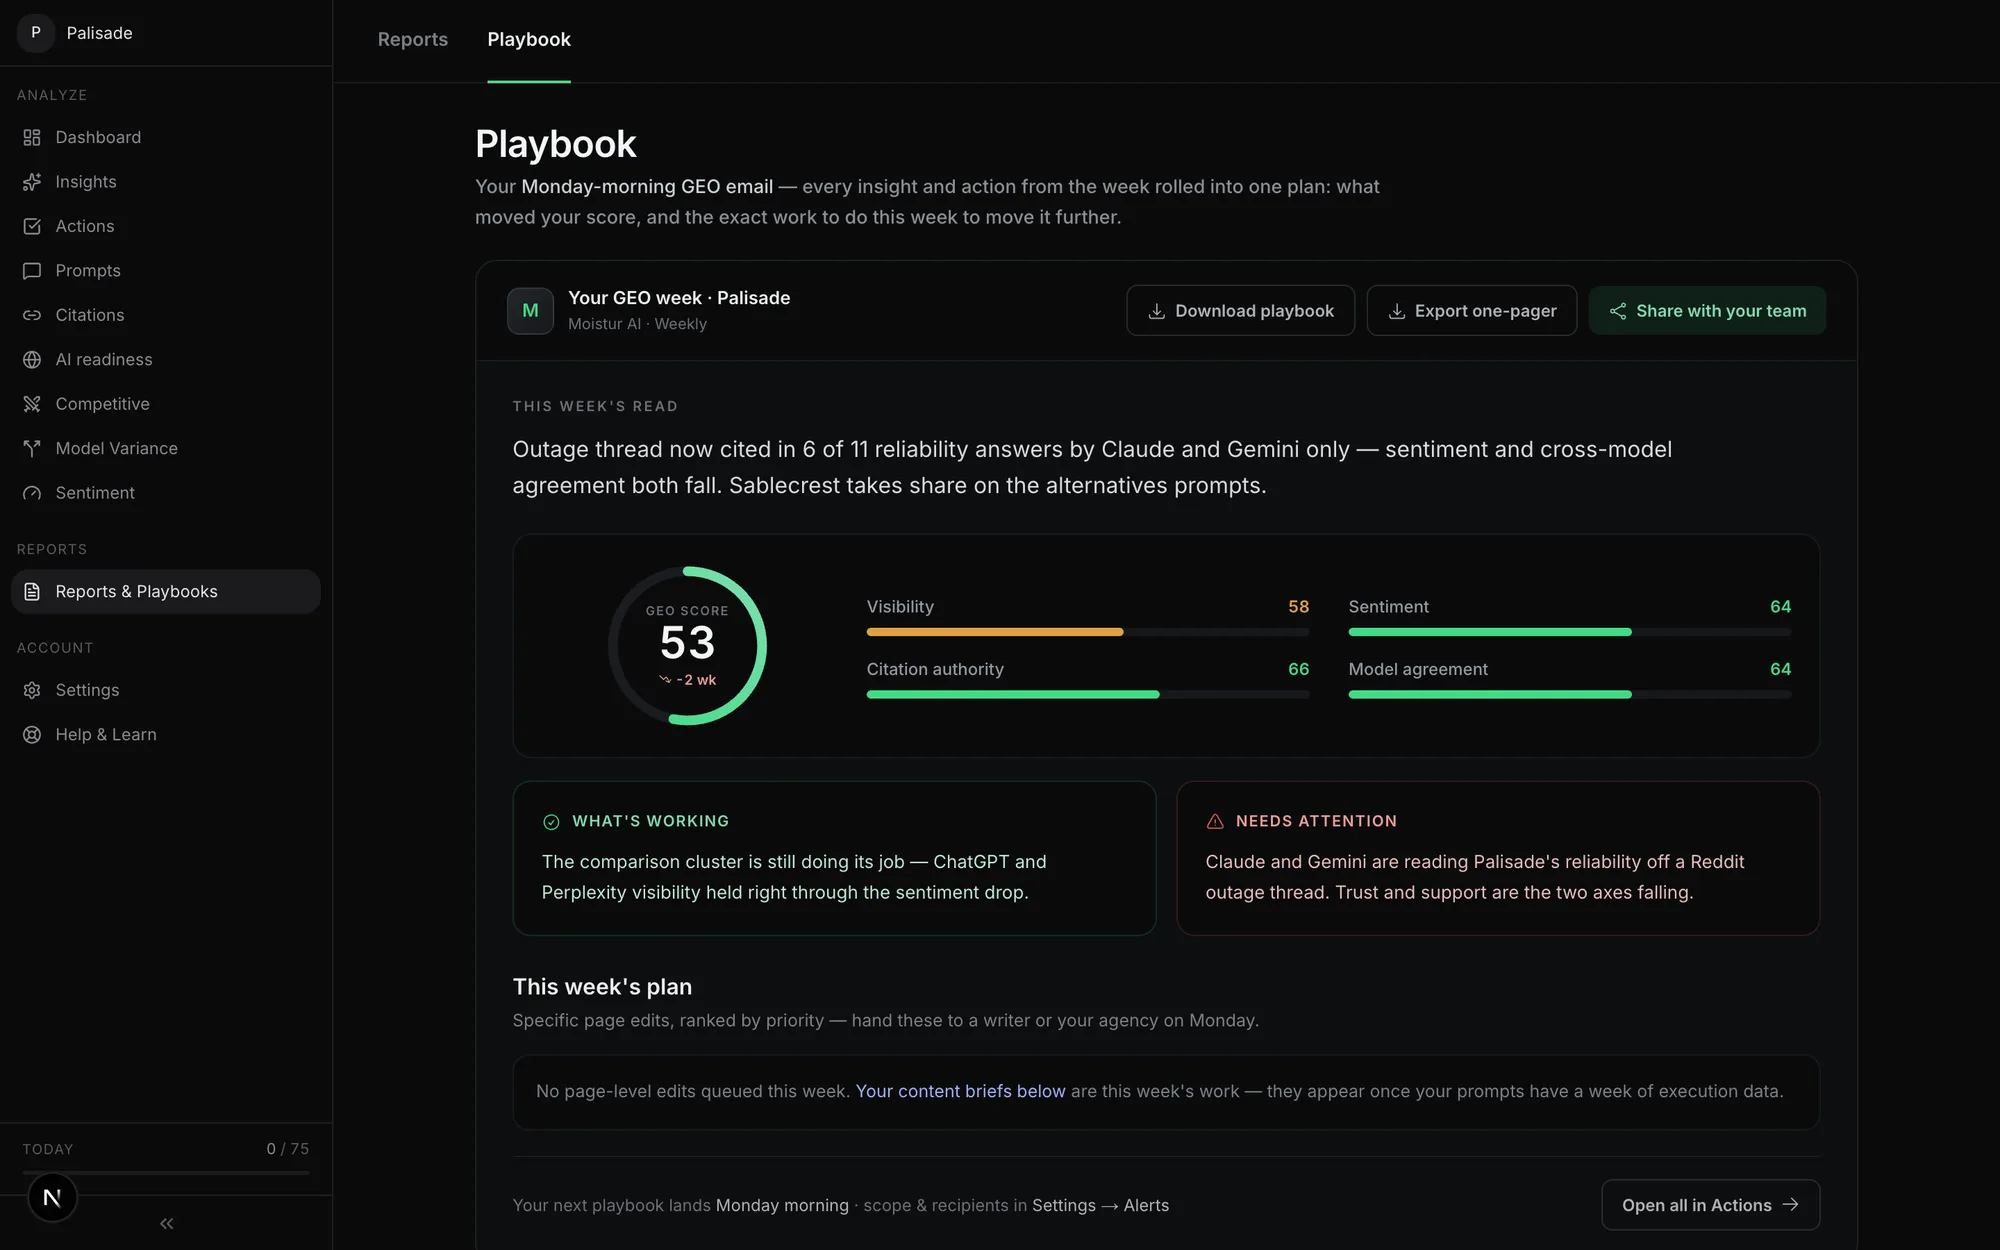Click 'This week's plan' heading
Viewport: 2000px width, 1250px height.
[x=602, y=987]
